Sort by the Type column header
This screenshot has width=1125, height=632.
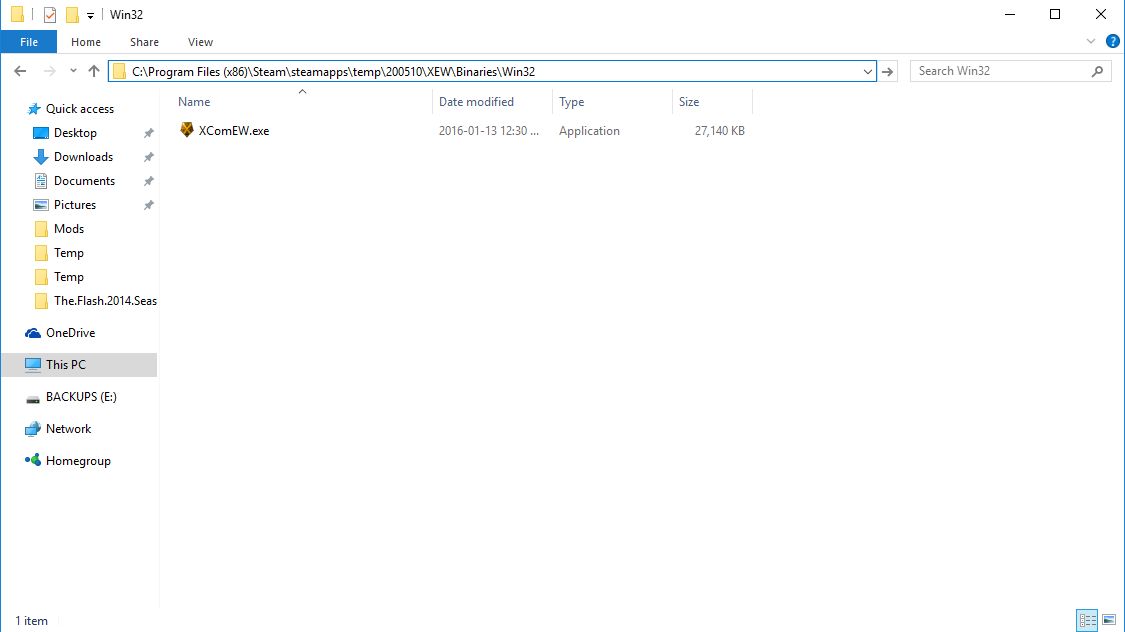571,102
